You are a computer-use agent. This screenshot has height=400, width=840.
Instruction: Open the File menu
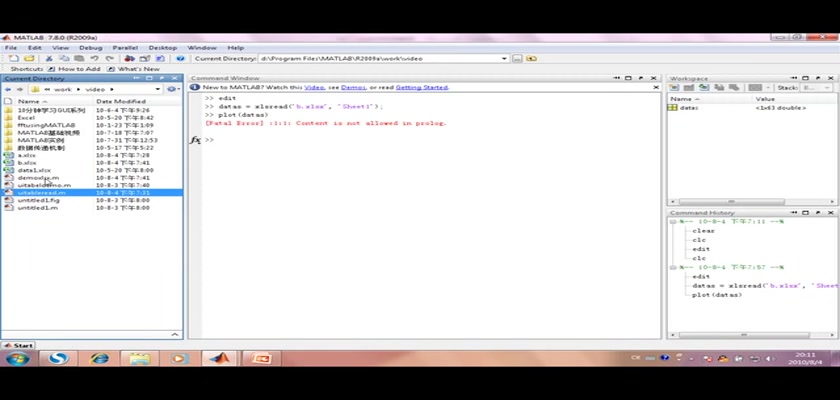[11, 48]
